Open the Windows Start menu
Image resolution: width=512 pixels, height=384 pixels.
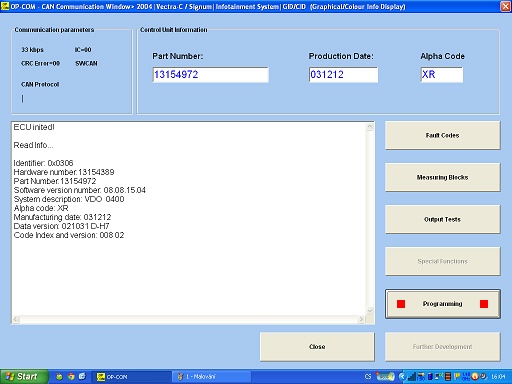click(23, 377)
